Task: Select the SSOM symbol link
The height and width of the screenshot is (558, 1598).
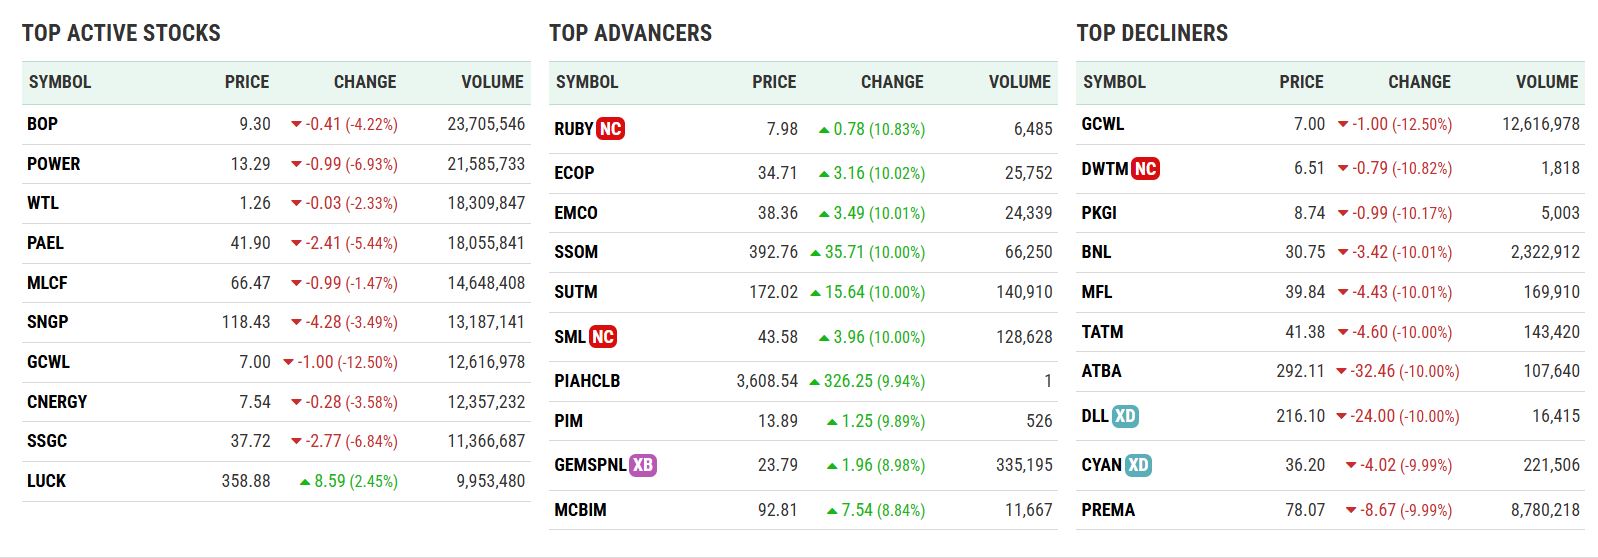Action: [576, 252]
